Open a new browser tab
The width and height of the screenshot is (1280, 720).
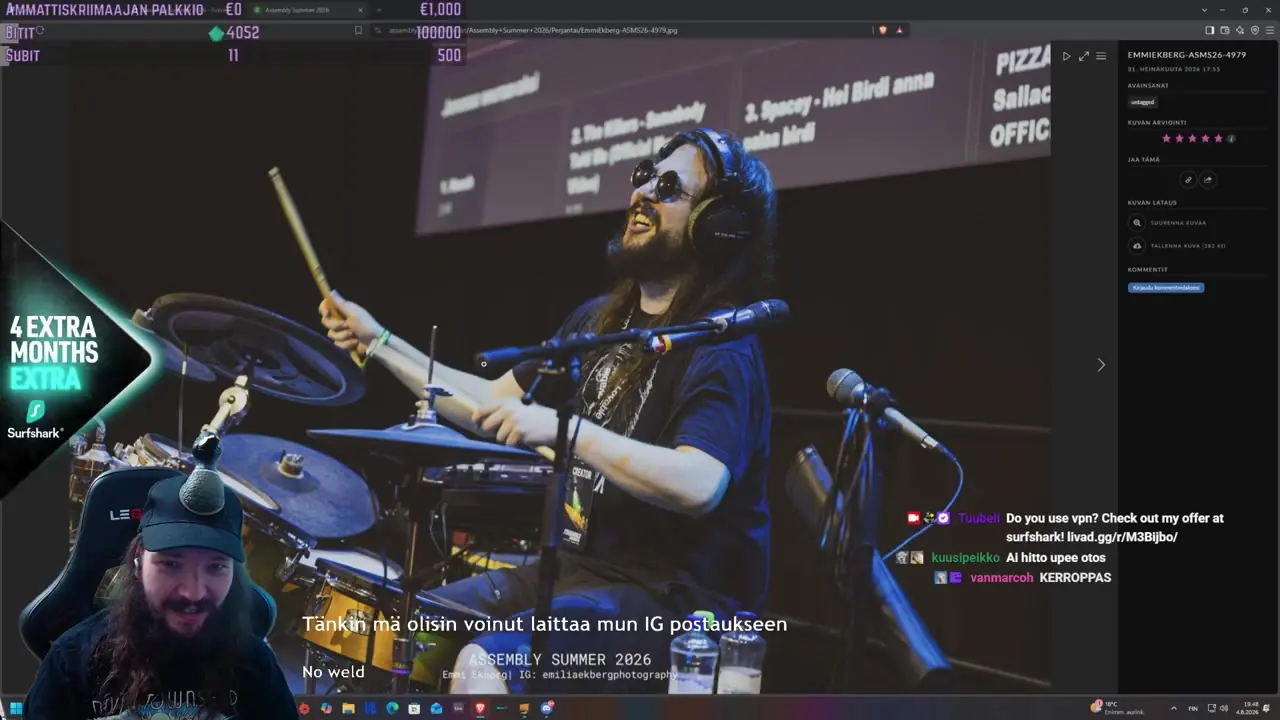point(379,10)
